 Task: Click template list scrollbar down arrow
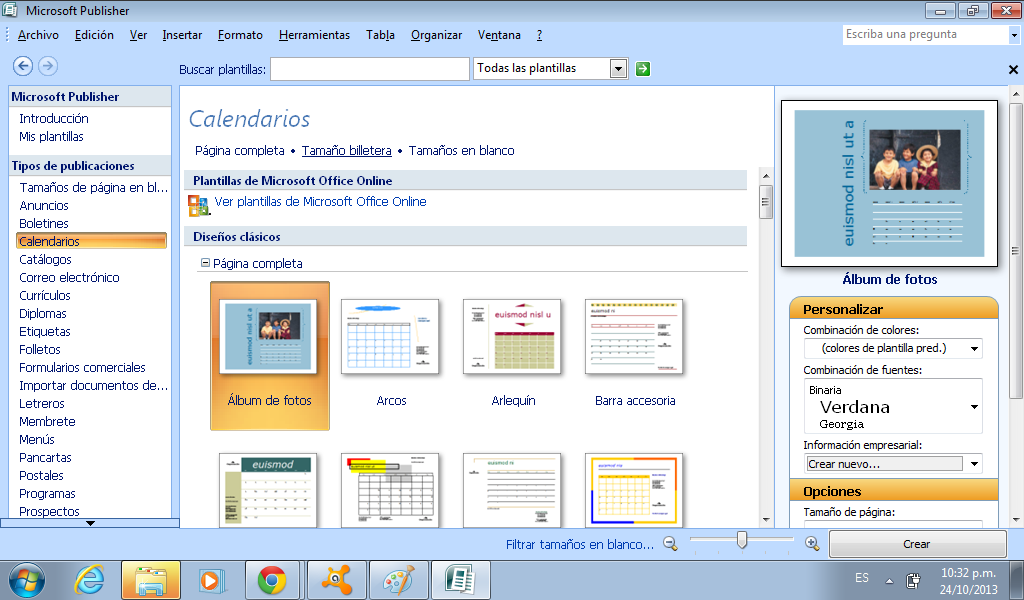[766, 520]
